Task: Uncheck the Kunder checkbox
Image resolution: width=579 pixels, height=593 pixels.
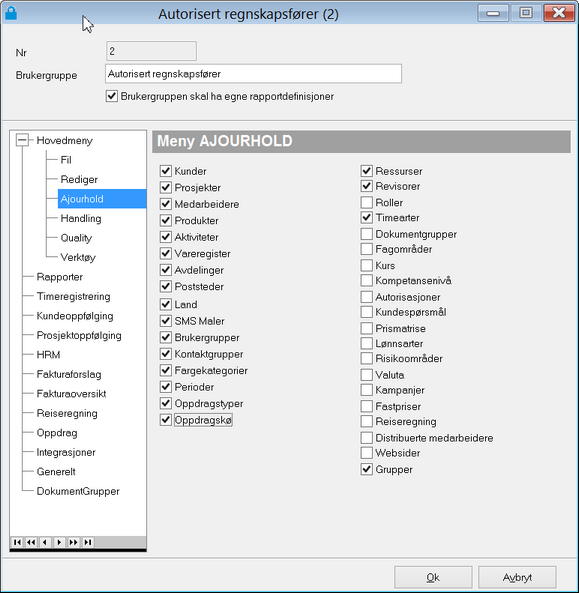Action: point(166,171)
